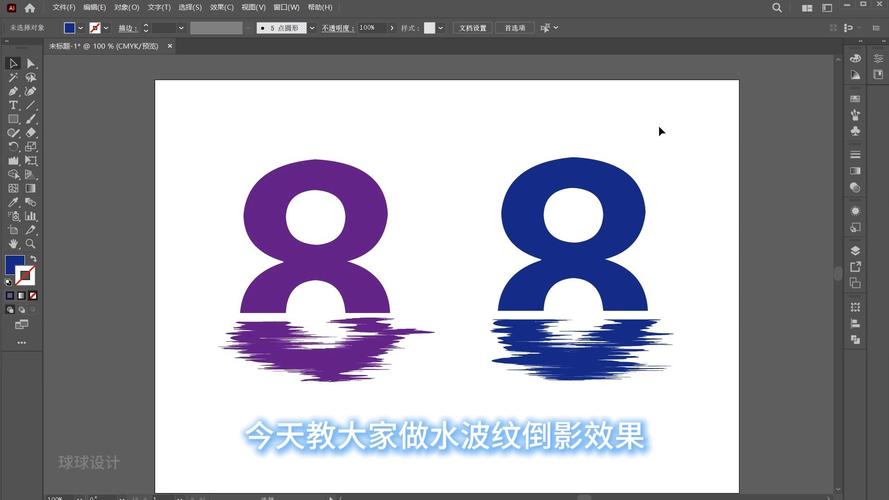This screenshot has width=889, height=500.
Task: Set paint mode to Gradient
Action: coord(22,295)
